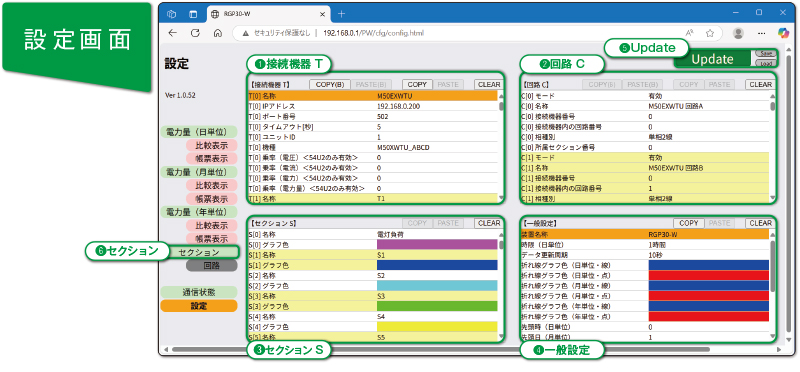Open 比較表示 under 電力量（日単位）
The image size is (800, 372).
pos(211,145)
